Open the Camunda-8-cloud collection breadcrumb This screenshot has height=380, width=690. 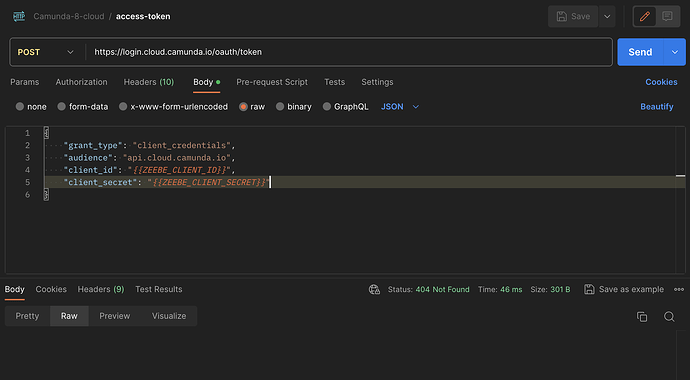[x=69, y=16]
